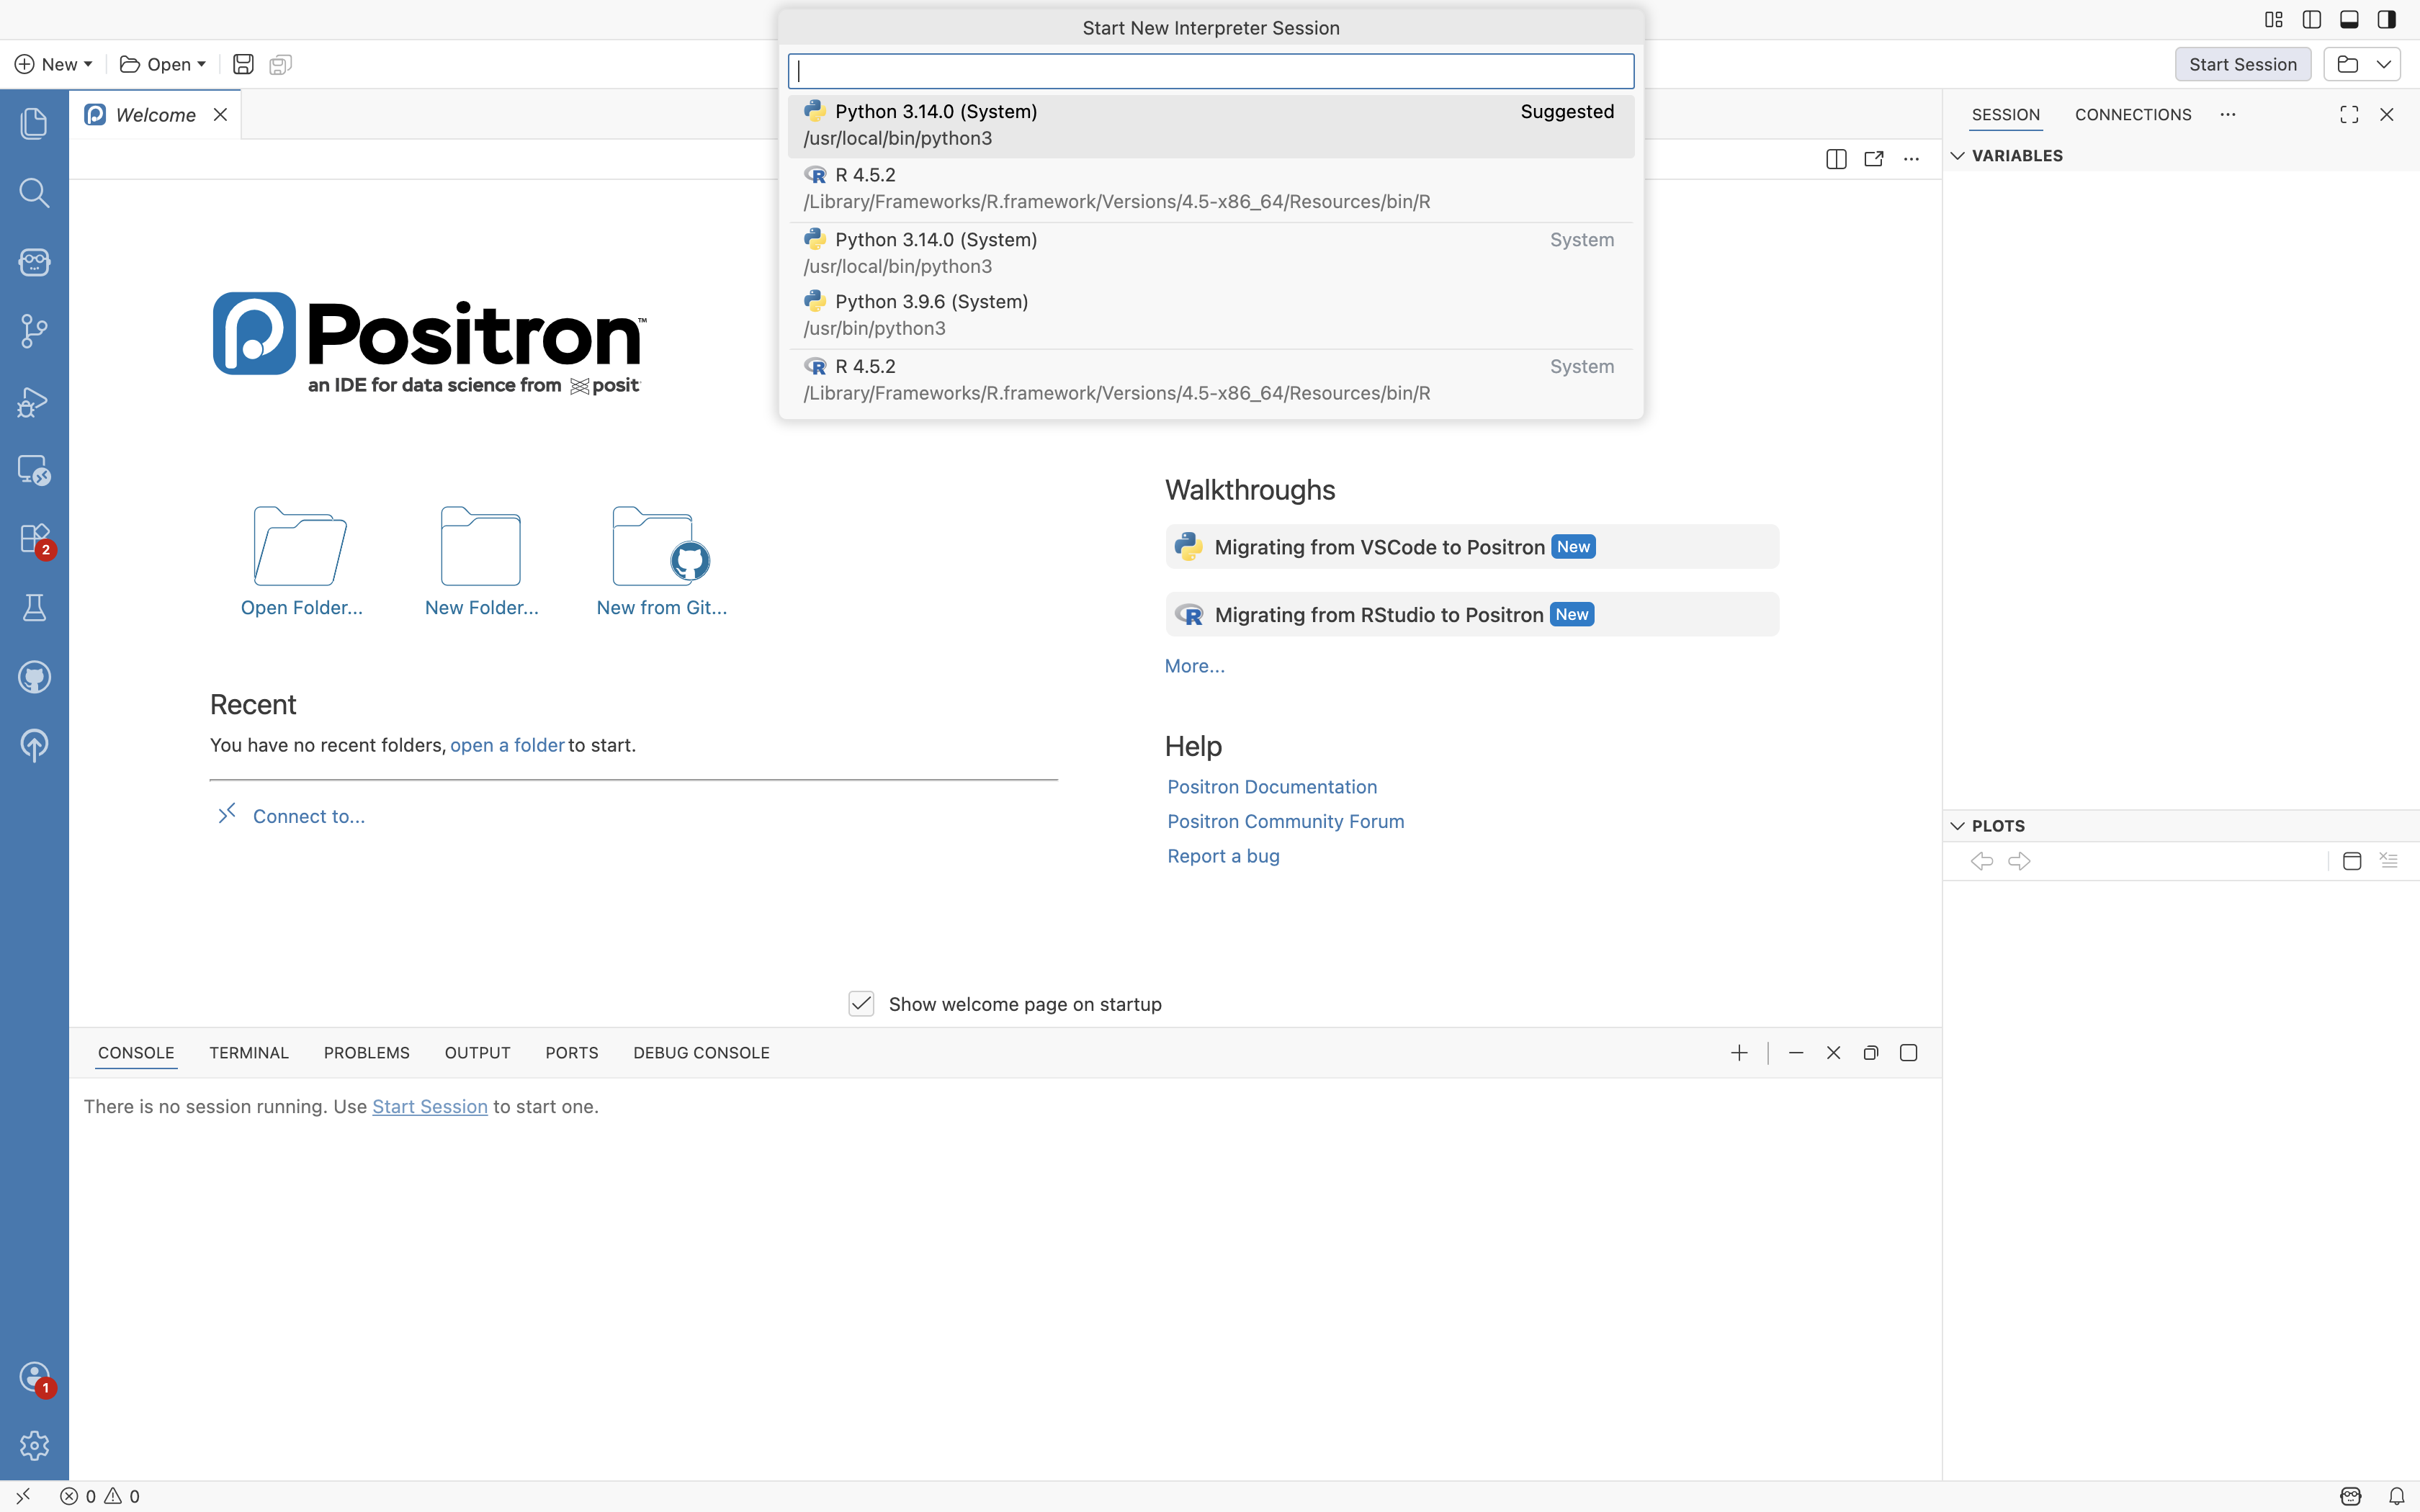Viewport: 2420px width, 1512px height.
Task: Uncheck Show welcome page on startup
Action: [861, 1003]
